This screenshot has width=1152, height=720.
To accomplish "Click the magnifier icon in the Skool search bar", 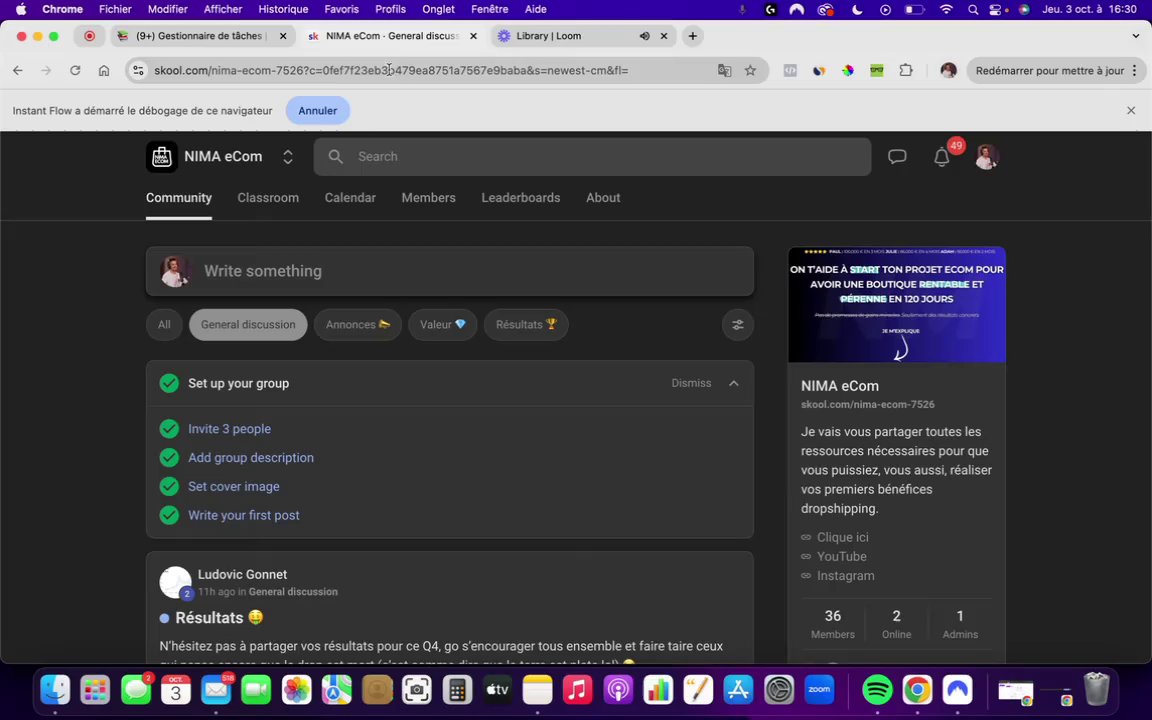I will pyautogui.click(x=336, y=156).
